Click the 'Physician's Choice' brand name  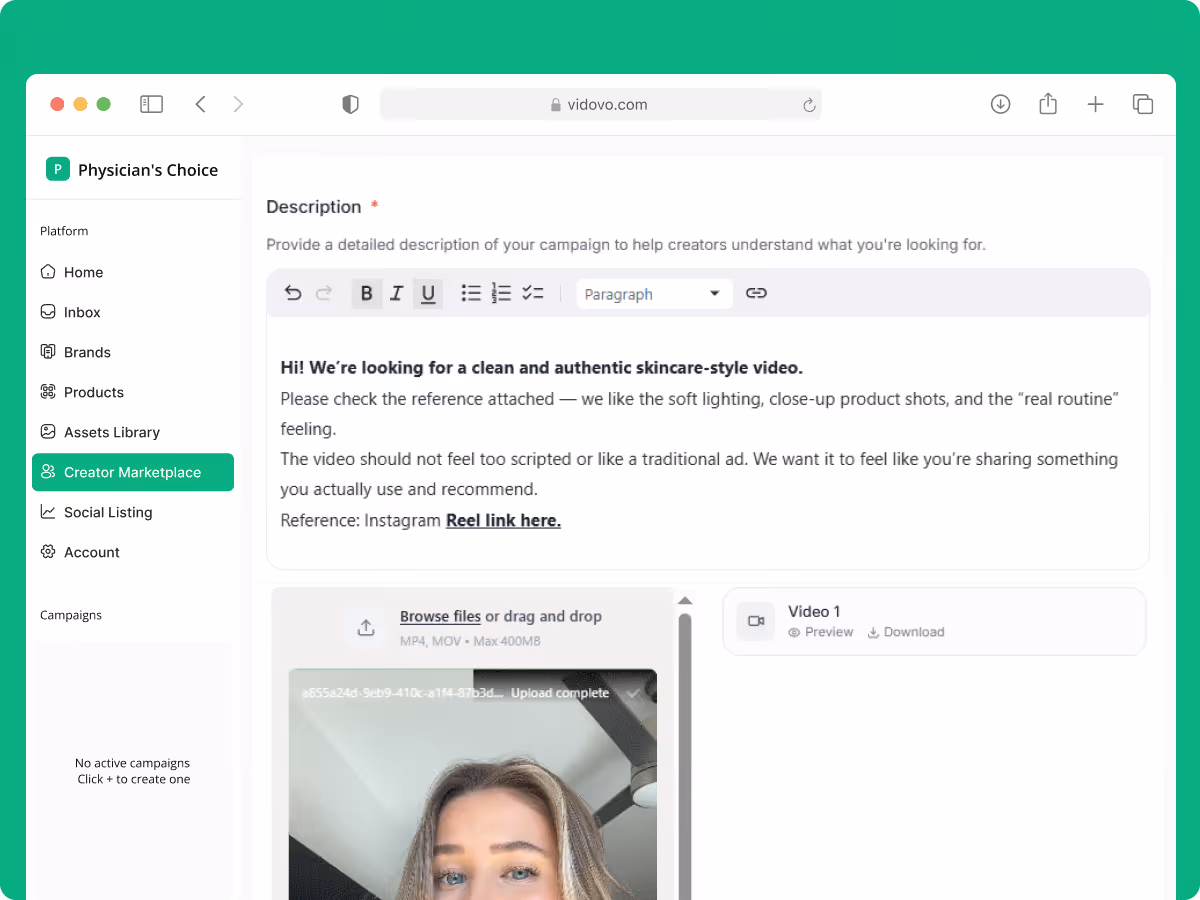(x=148, y=170)
